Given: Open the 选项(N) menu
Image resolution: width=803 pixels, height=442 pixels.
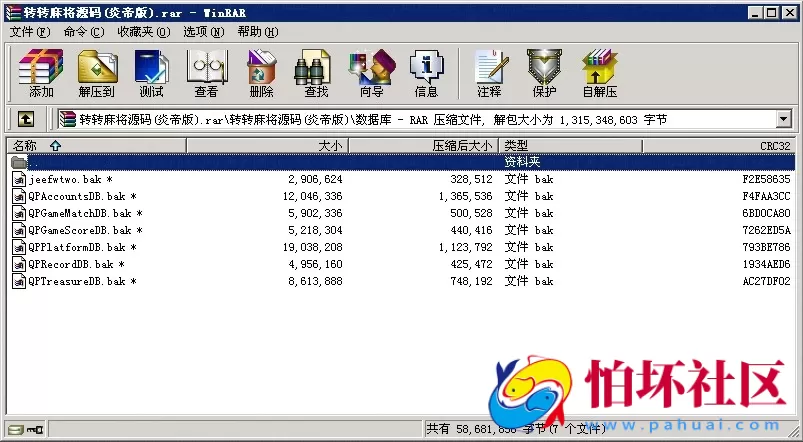Looking at the screenshot, I should [204, 32].
